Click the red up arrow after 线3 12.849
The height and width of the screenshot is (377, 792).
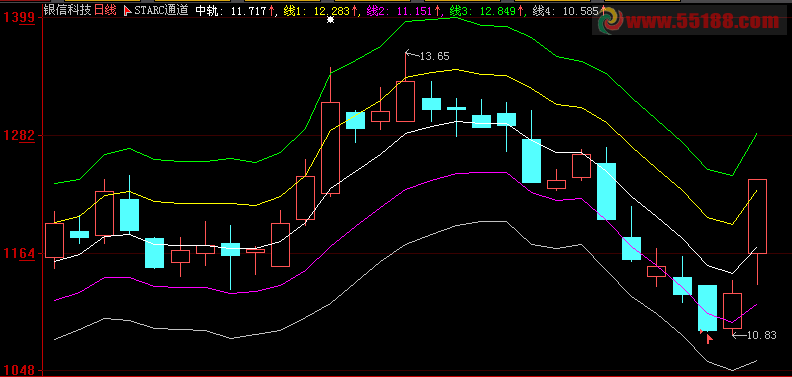click(x=520, y=11)
